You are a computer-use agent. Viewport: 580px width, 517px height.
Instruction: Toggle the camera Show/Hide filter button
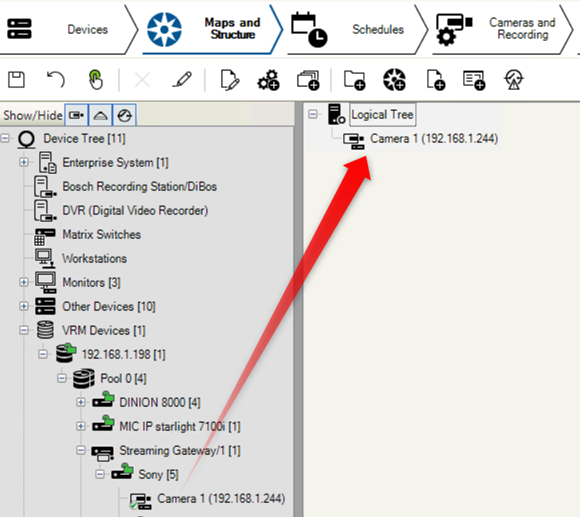coord(76,115)
